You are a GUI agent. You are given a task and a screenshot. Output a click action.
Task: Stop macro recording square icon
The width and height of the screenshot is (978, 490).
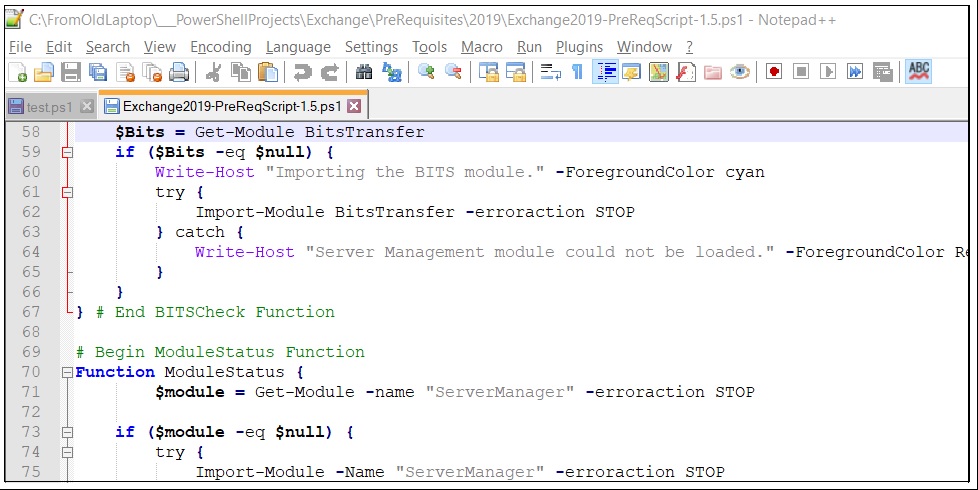pyautogui.click(x=801, y=72)
